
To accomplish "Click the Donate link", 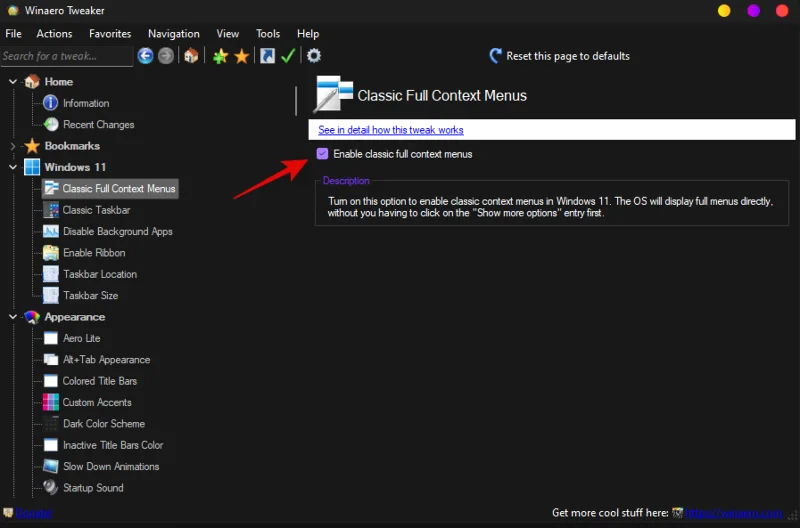I will pyautogui.click(x=34, y=513).
